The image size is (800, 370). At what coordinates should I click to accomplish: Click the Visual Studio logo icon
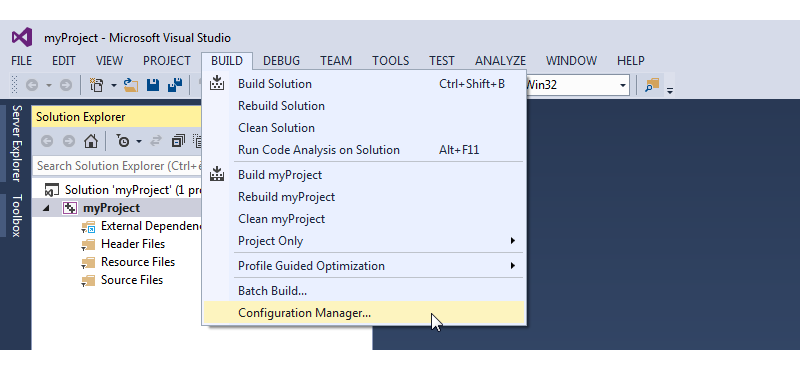tap(22, 38)
